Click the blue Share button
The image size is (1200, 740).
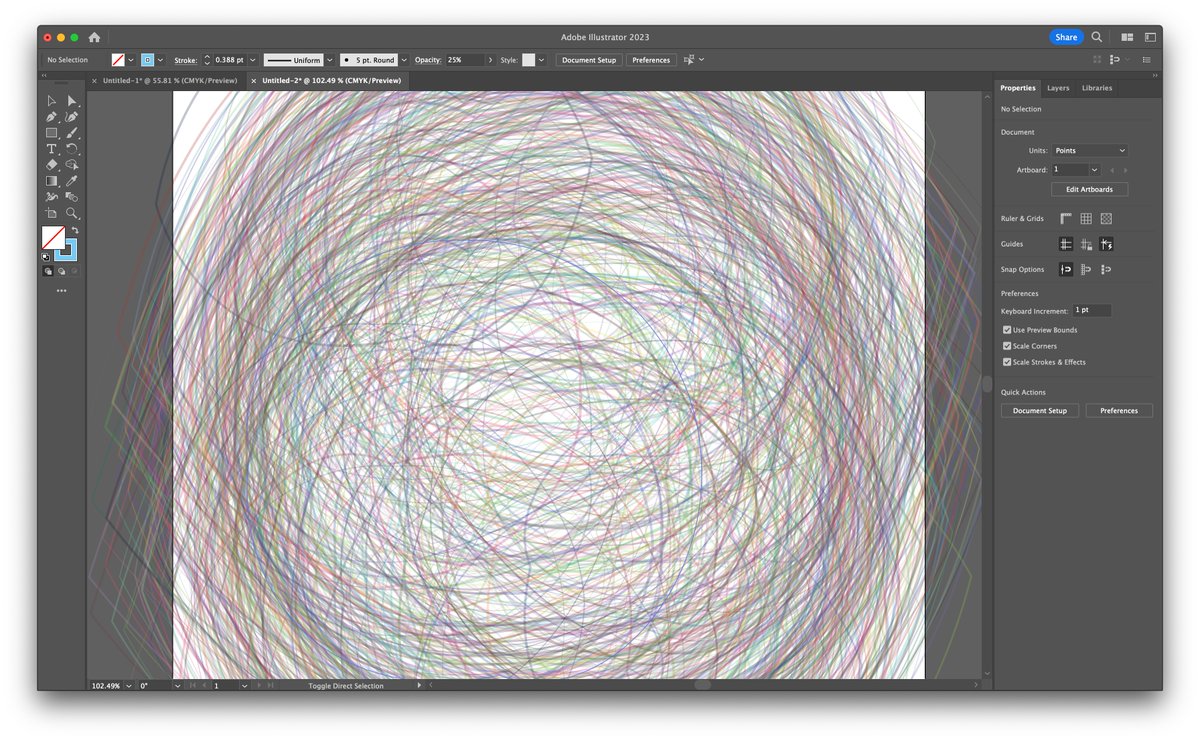[x=1066, y=37]
